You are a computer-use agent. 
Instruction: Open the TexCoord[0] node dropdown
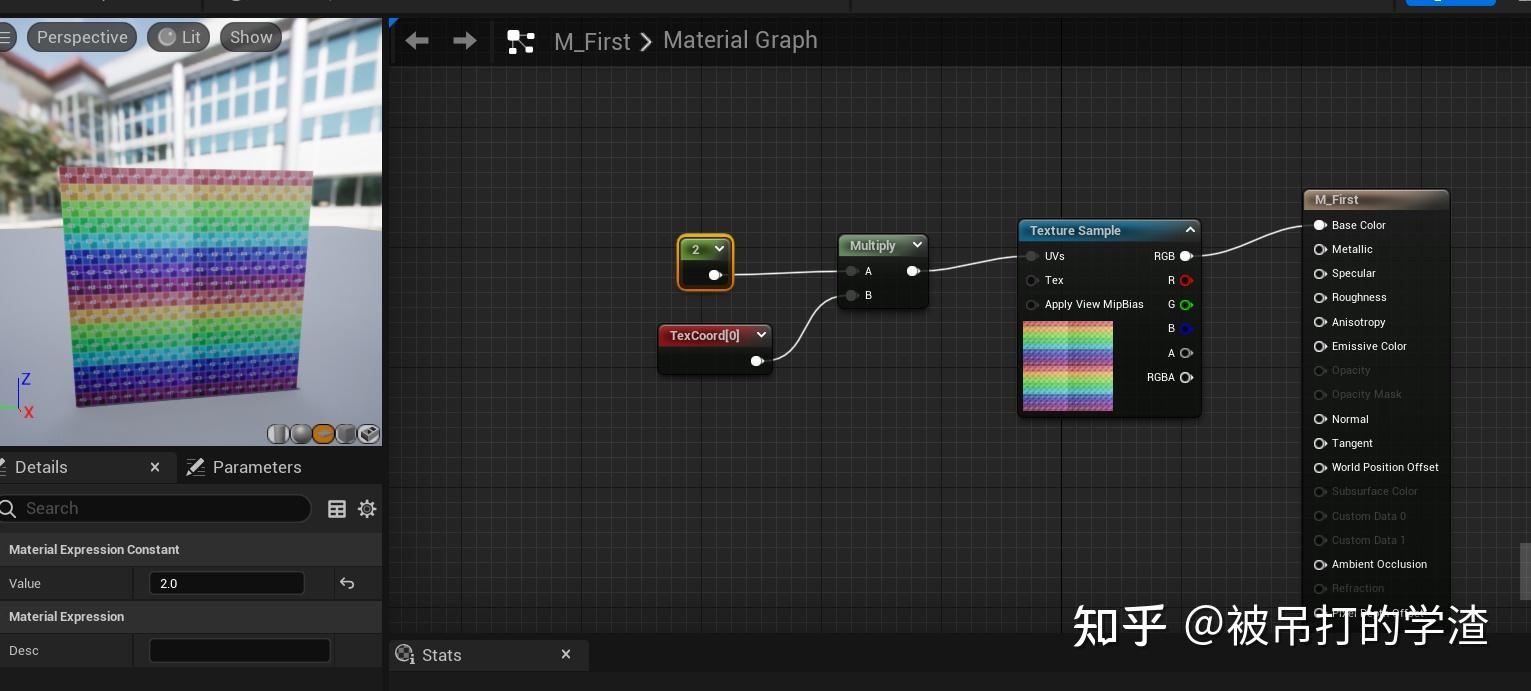click(x=761, y=335)
